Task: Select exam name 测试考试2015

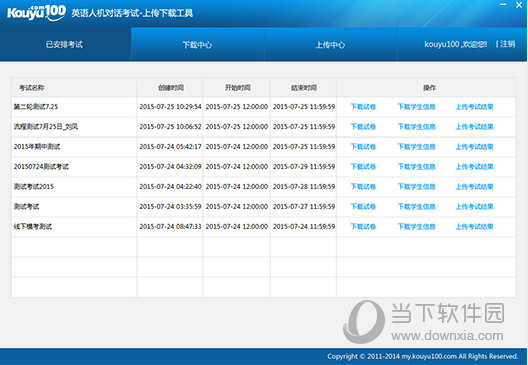Action: (x=34, y=187)
